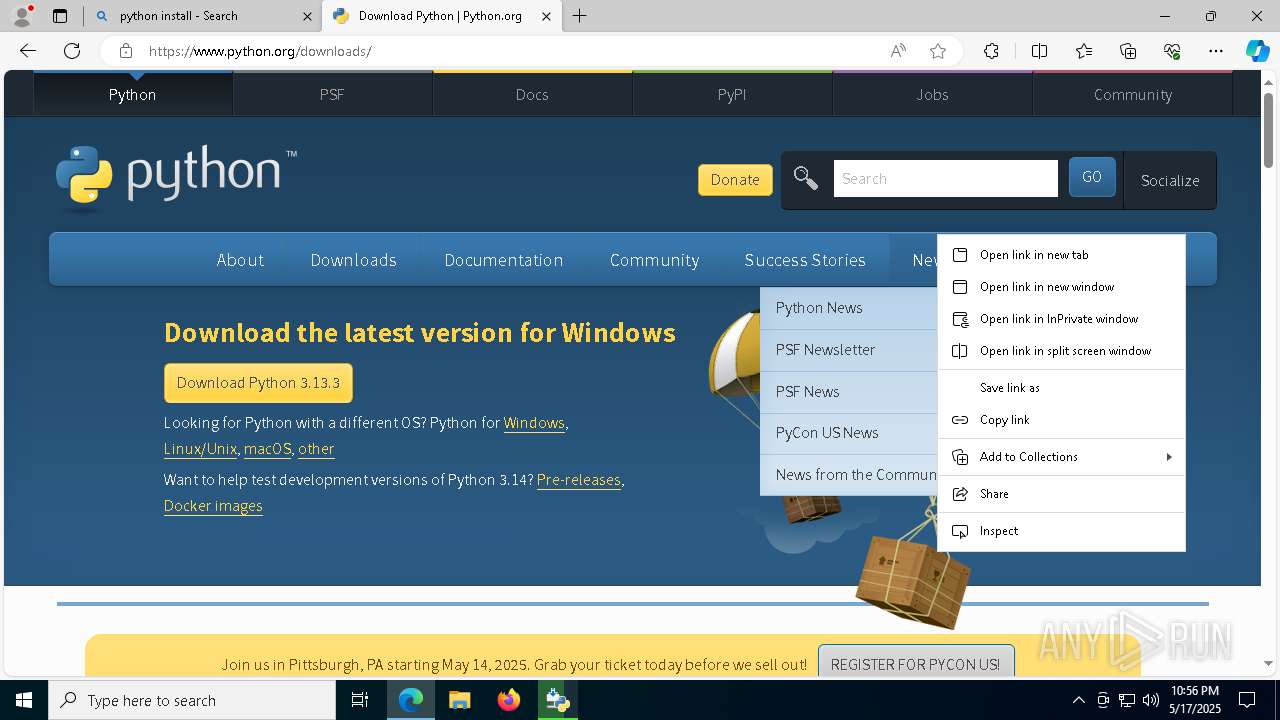The image size is (1280, 720).
Task: Open the Settings and more ellipsis
Action: tap(1216, 51)
